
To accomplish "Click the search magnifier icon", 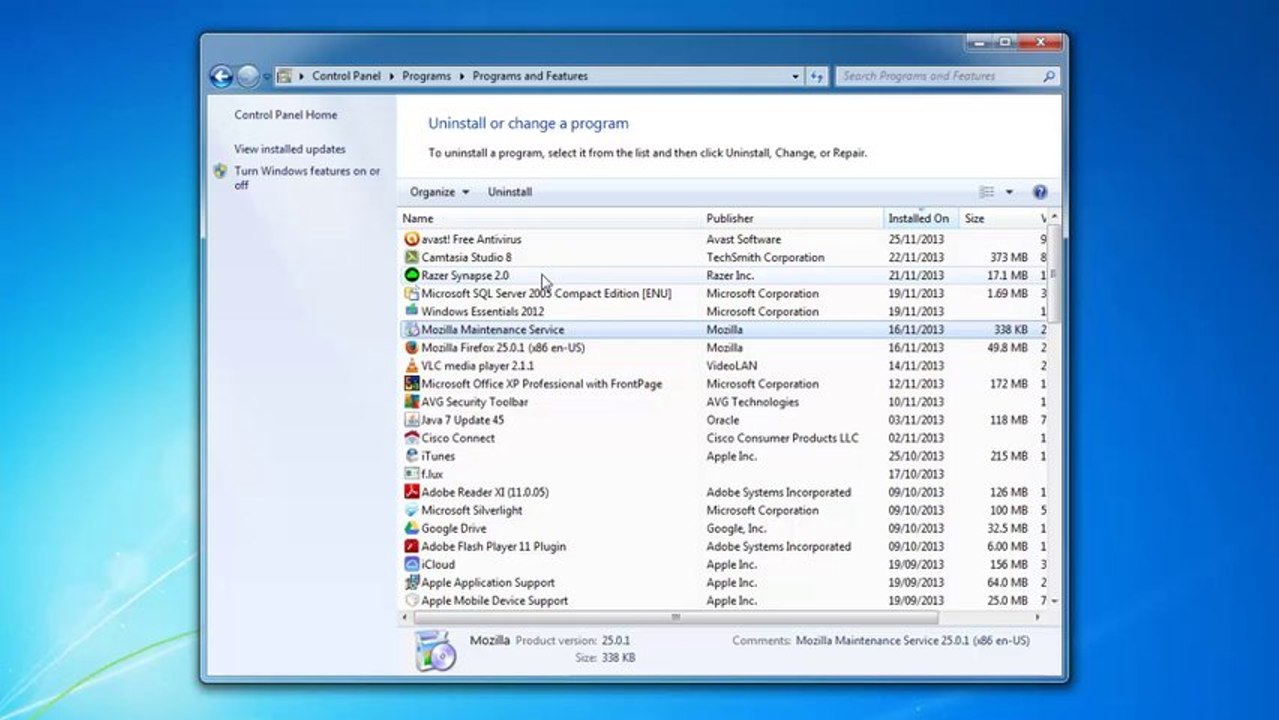I will click(x=1048, y=76).
